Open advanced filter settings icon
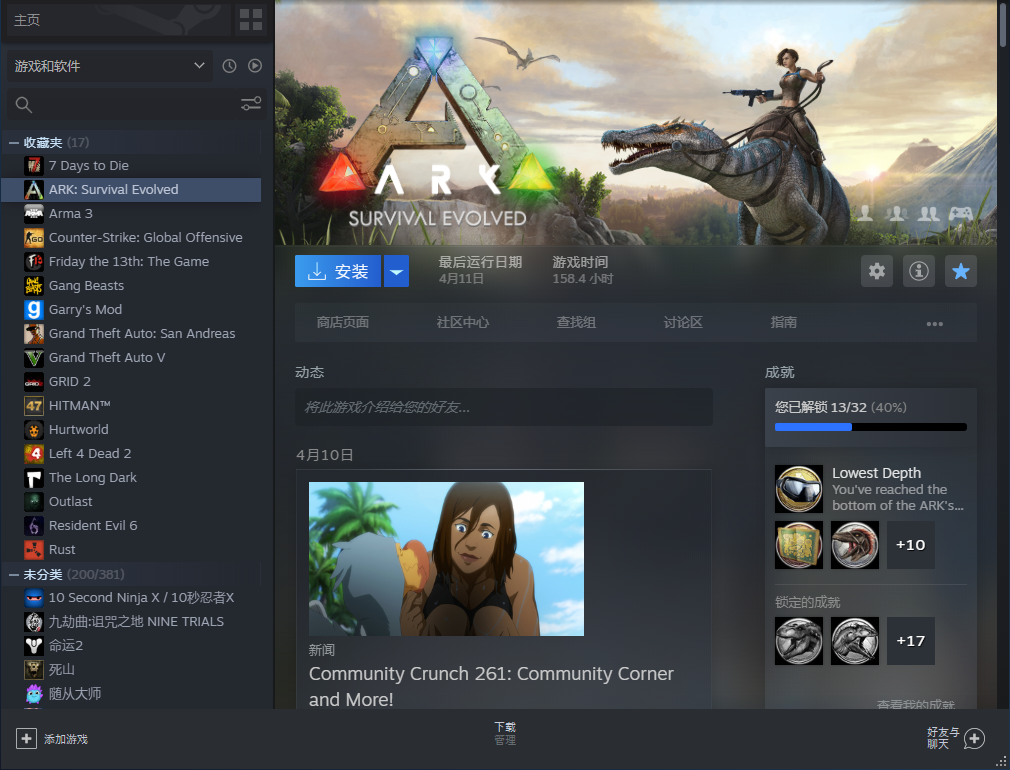 (x=251, y=104)
